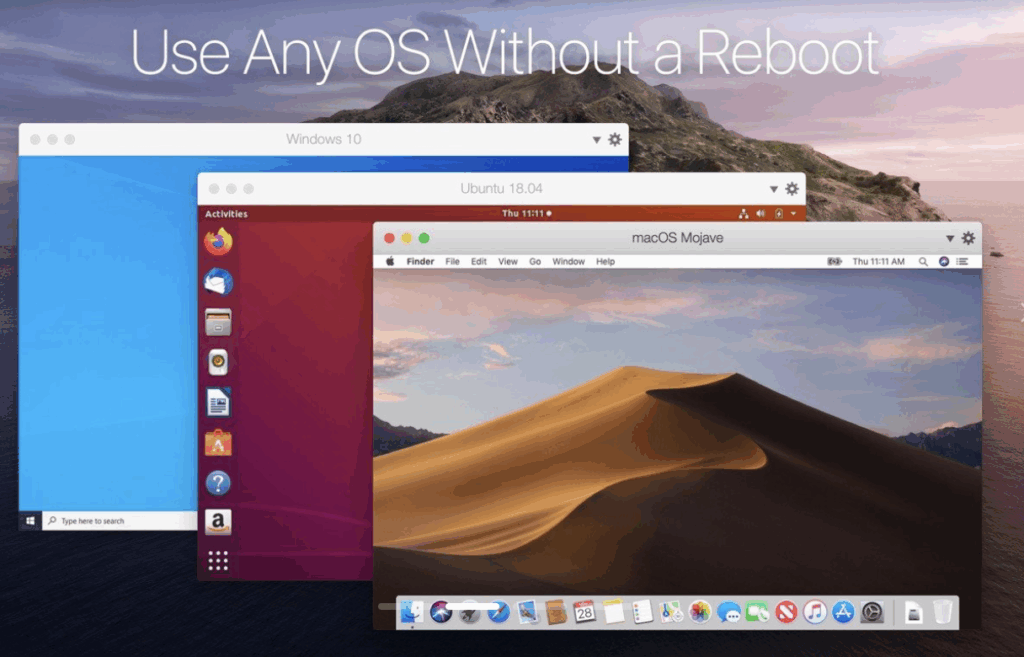Viewport: 1024px width, 657px height.
Task: Click the Ubuntu volume icon
Action: pyautogui.click(x=761, y=214)
